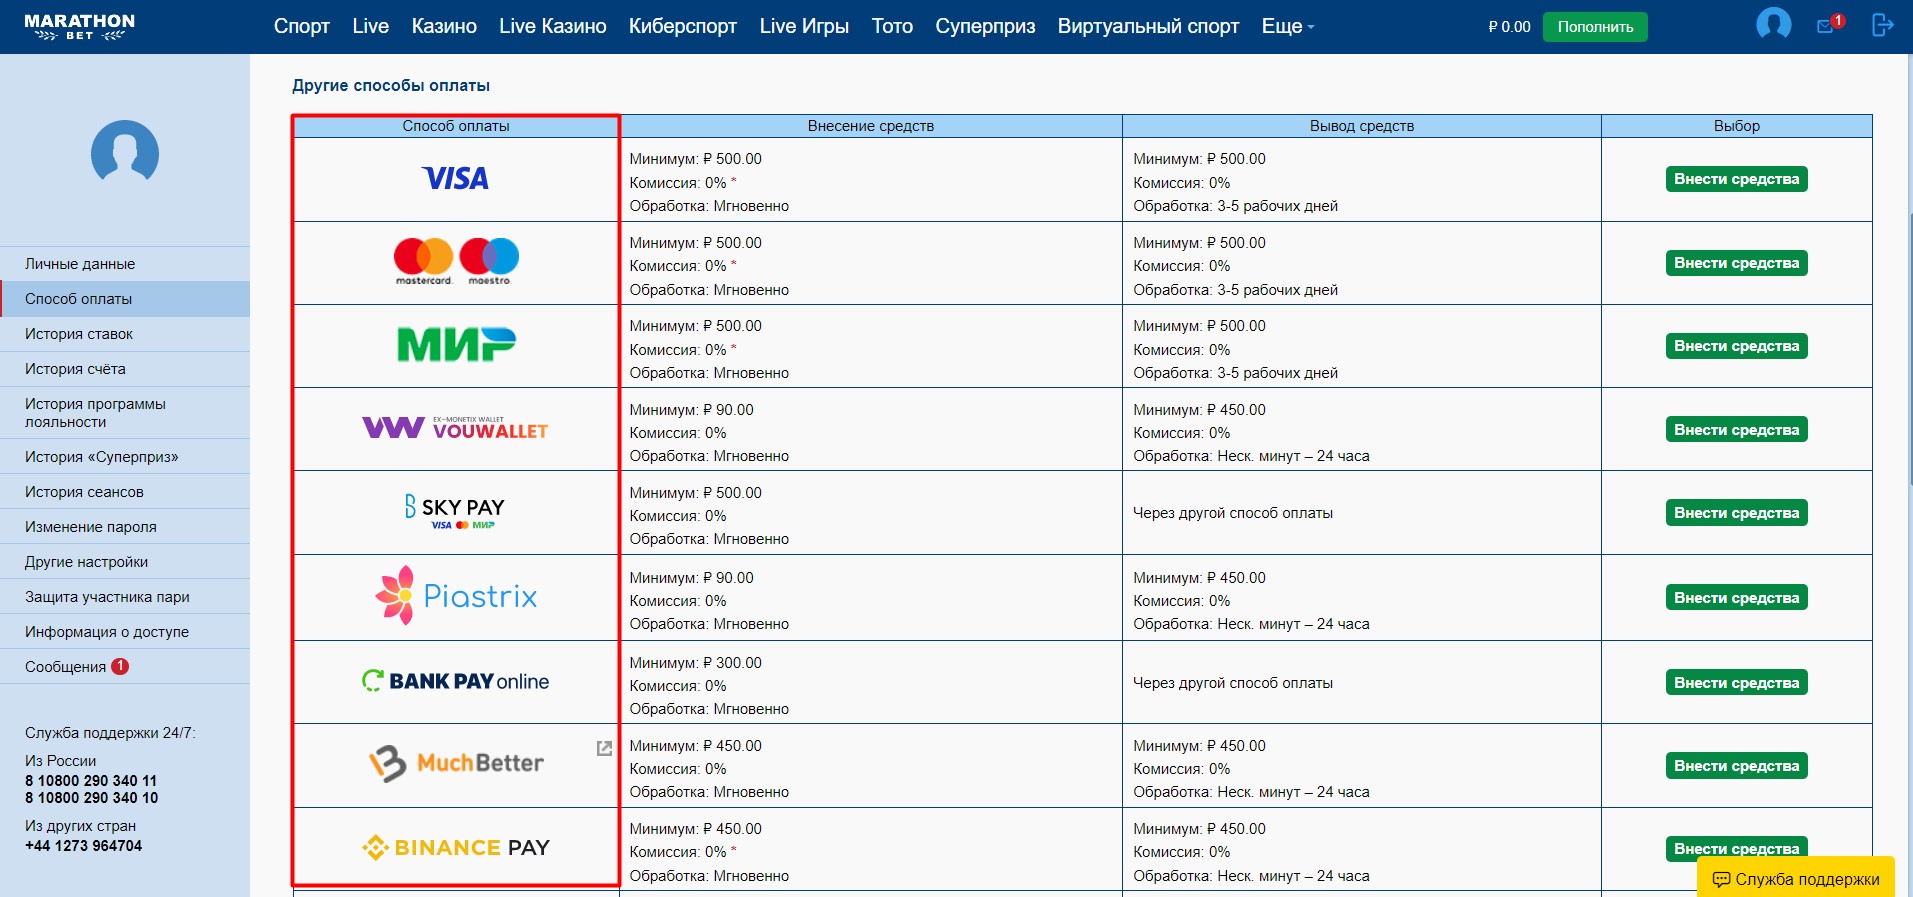Viewport: 1913px width, 897px height.
Task: Click the logout icon in header
Action: [1882, 25]
